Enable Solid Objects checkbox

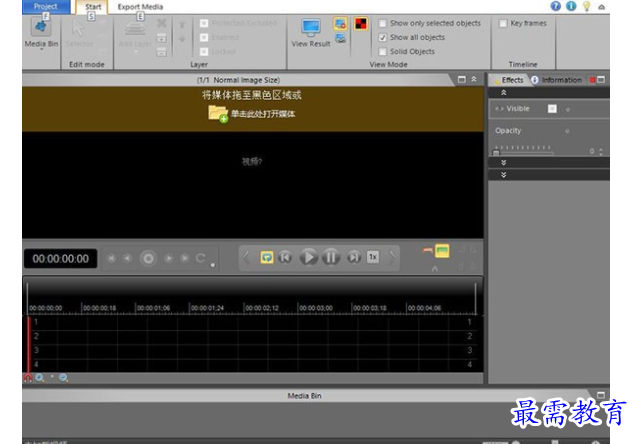pyautogui.click(x=382, y=51)
